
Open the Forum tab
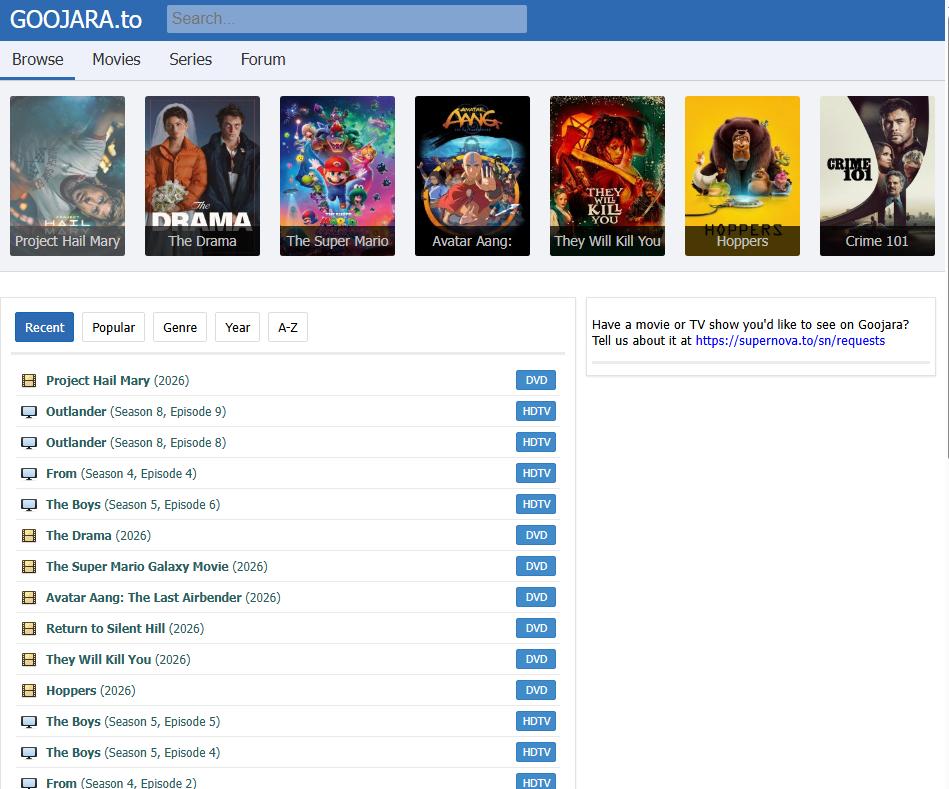click(x=263, y=59)
